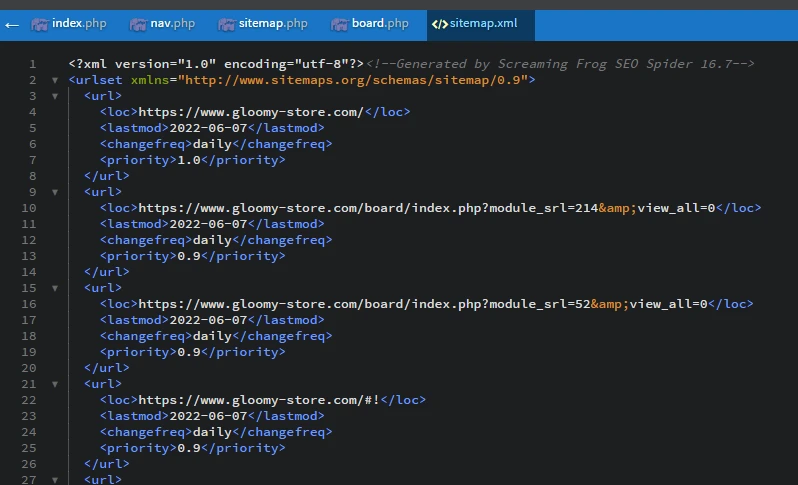This screenshot has width=798, height=485.
Task: Activate the sitemap.xml tab
Action: point(480,24)
